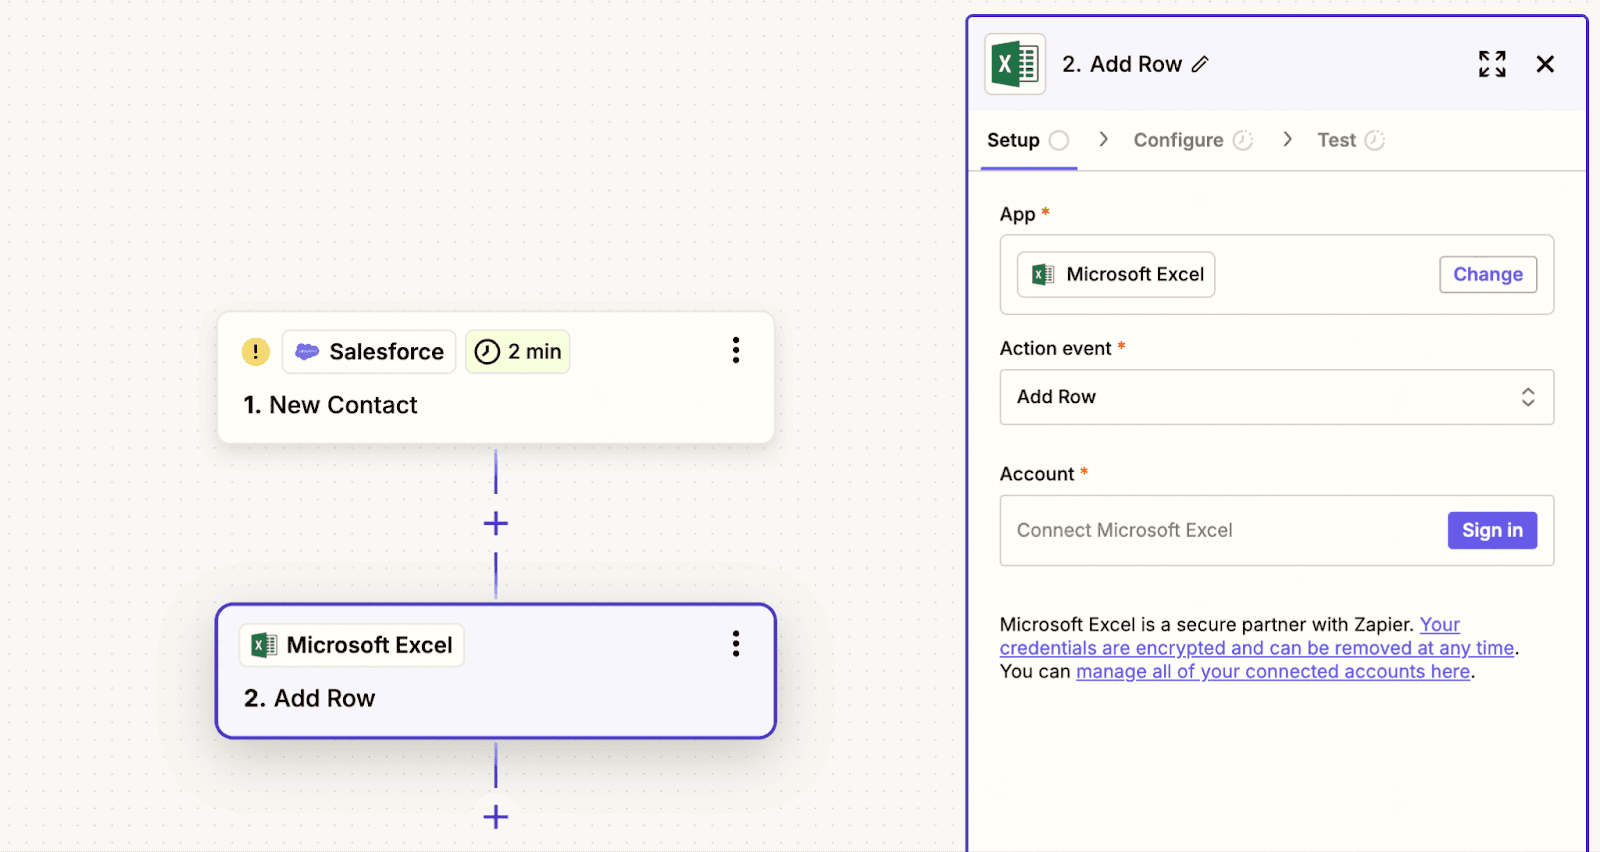Click the 2 min polling interval badge
This screenshot has width=1600, height=852.
(x=518, y=352)
